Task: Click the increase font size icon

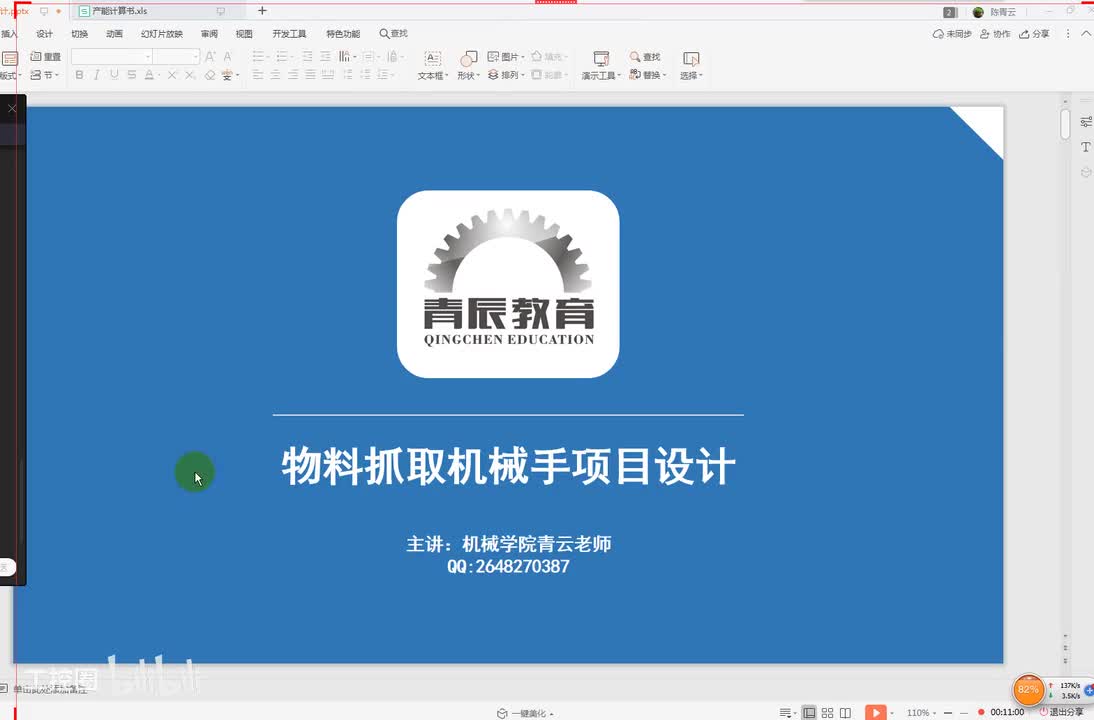Action: pyautogui.click(x=210, y=57)
